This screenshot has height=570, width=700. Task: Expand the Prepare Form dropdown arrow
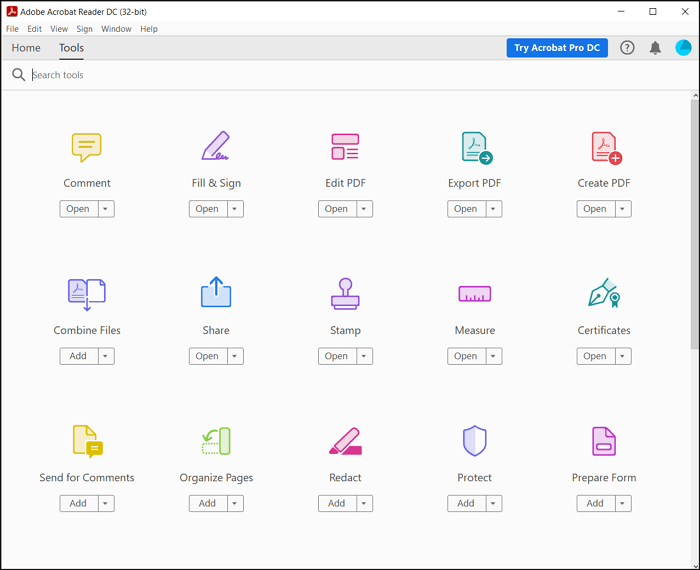click(x=623, y=503)
